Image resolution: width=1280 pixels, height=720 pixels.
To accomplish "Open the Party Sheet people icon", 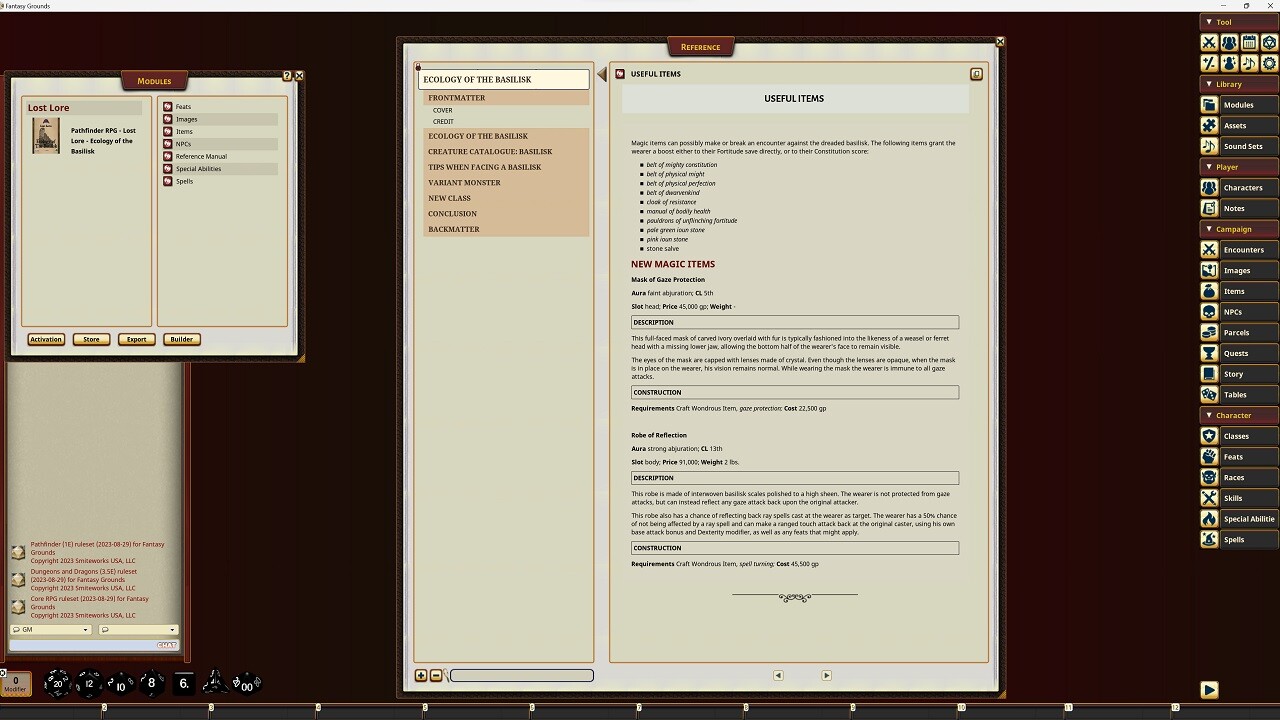I will coord(1228,42).
